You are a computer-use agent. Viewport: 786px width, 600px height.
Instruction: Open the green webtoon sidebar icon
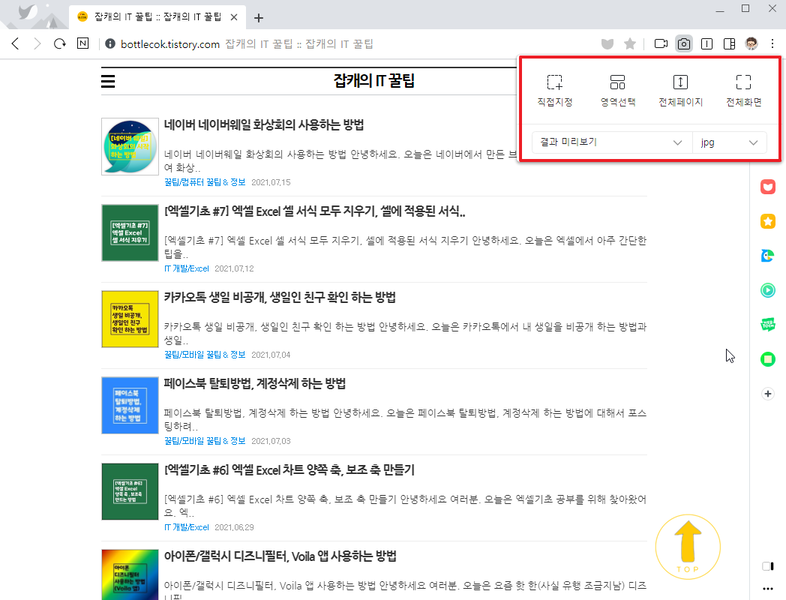(x=767, y=324)
